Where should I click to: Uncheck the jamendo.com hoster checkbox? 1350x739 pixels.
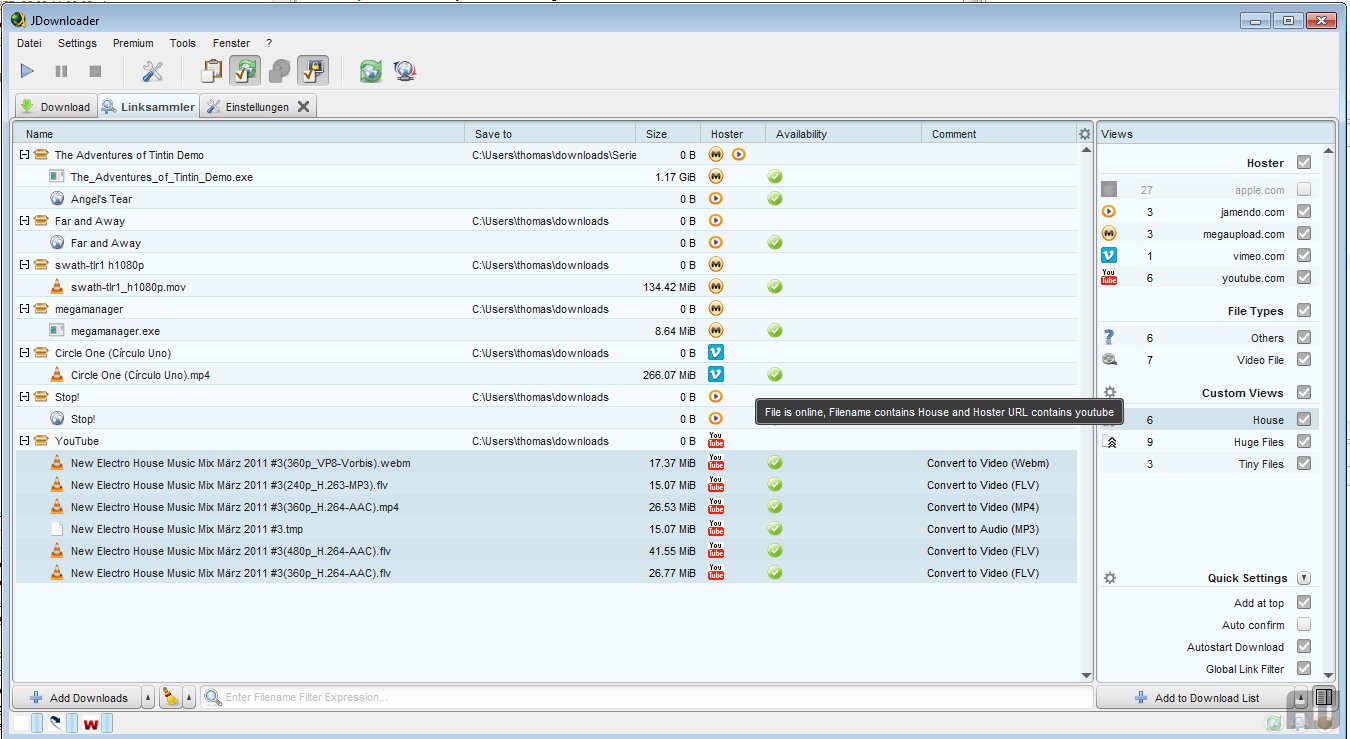coord(1304,211)
